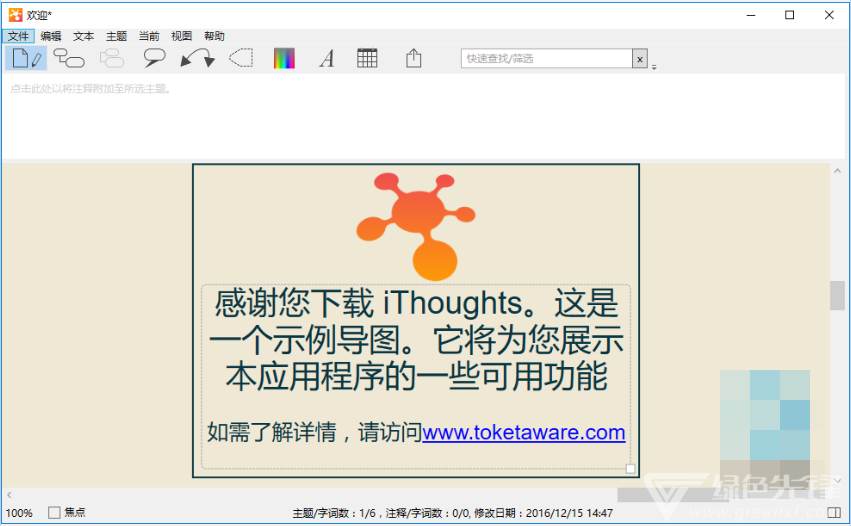Screen dimensions: 851x526
Task: Click the dashed boundary shape icon
Action: click(241, 58)
